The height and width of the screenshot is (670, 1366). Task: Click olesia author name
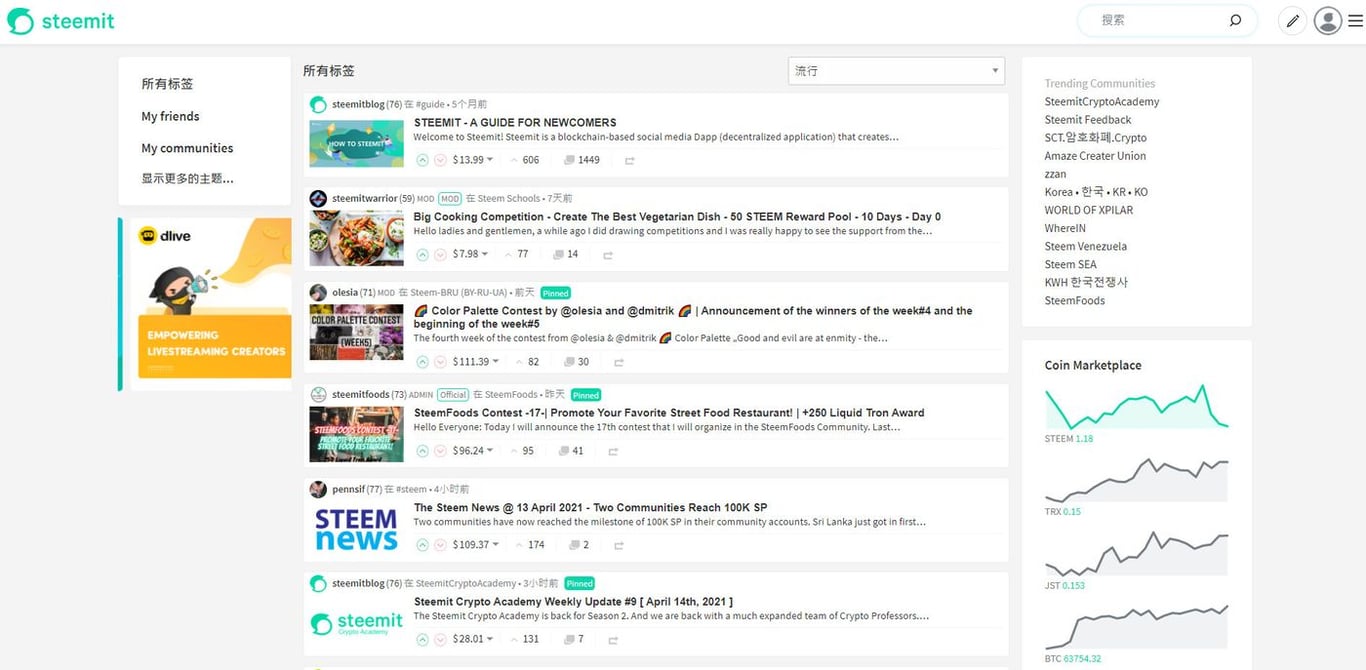(x=345, y=292)
